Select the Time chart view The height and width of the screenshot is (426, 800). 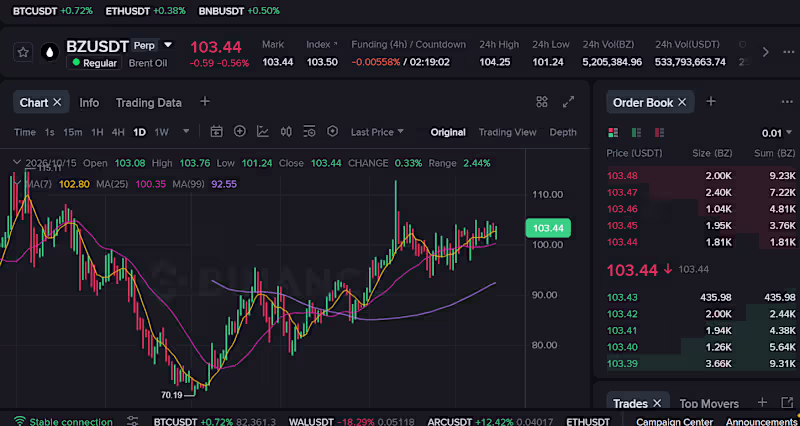25,132
